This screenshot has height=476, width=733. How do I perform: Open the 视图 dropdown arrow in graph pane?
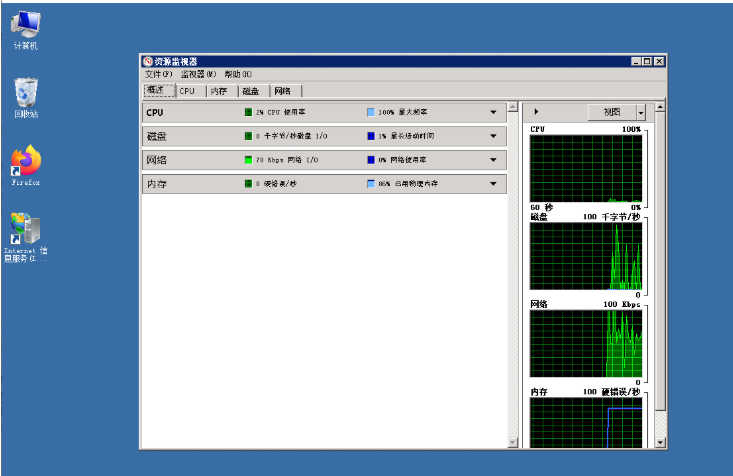tap(641, 113)
